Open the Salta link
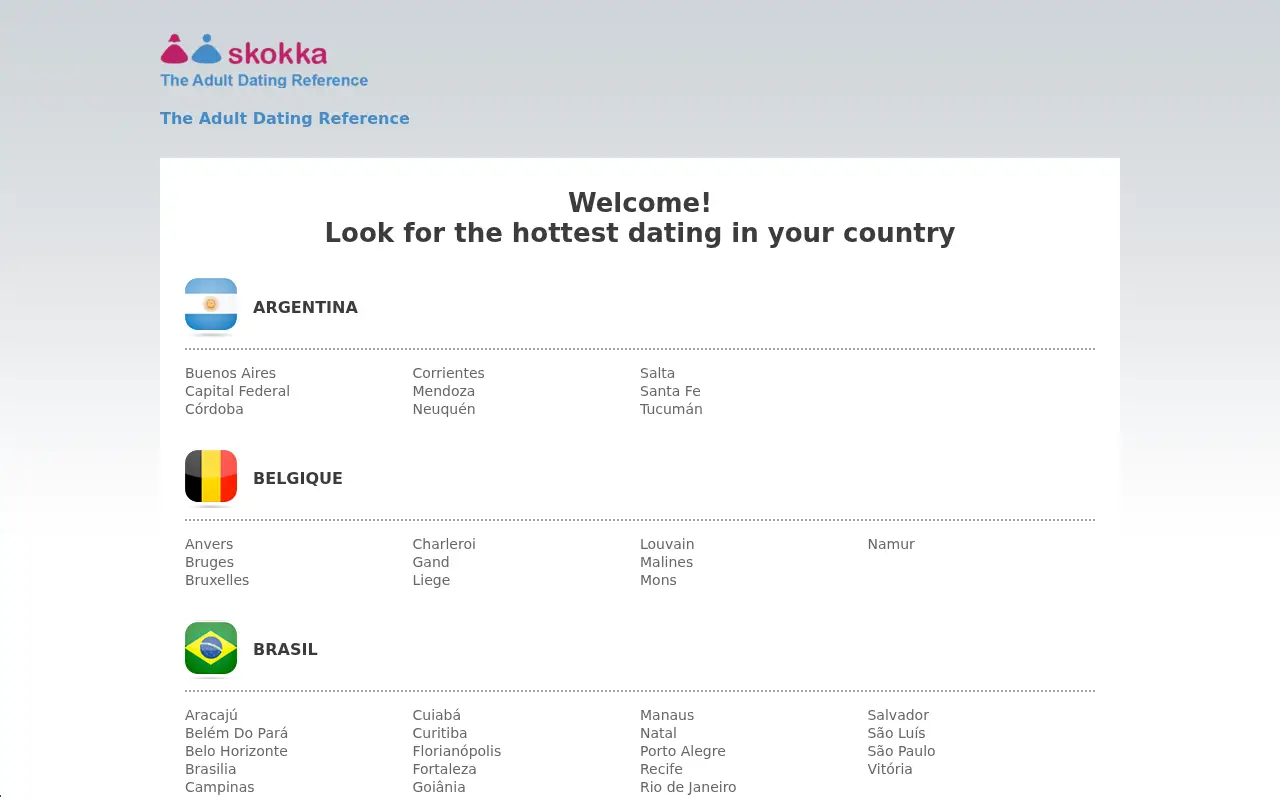Image resolution: width=1280 pixels, height=800 pixels. pyautogui.click(x=657, y=373)
